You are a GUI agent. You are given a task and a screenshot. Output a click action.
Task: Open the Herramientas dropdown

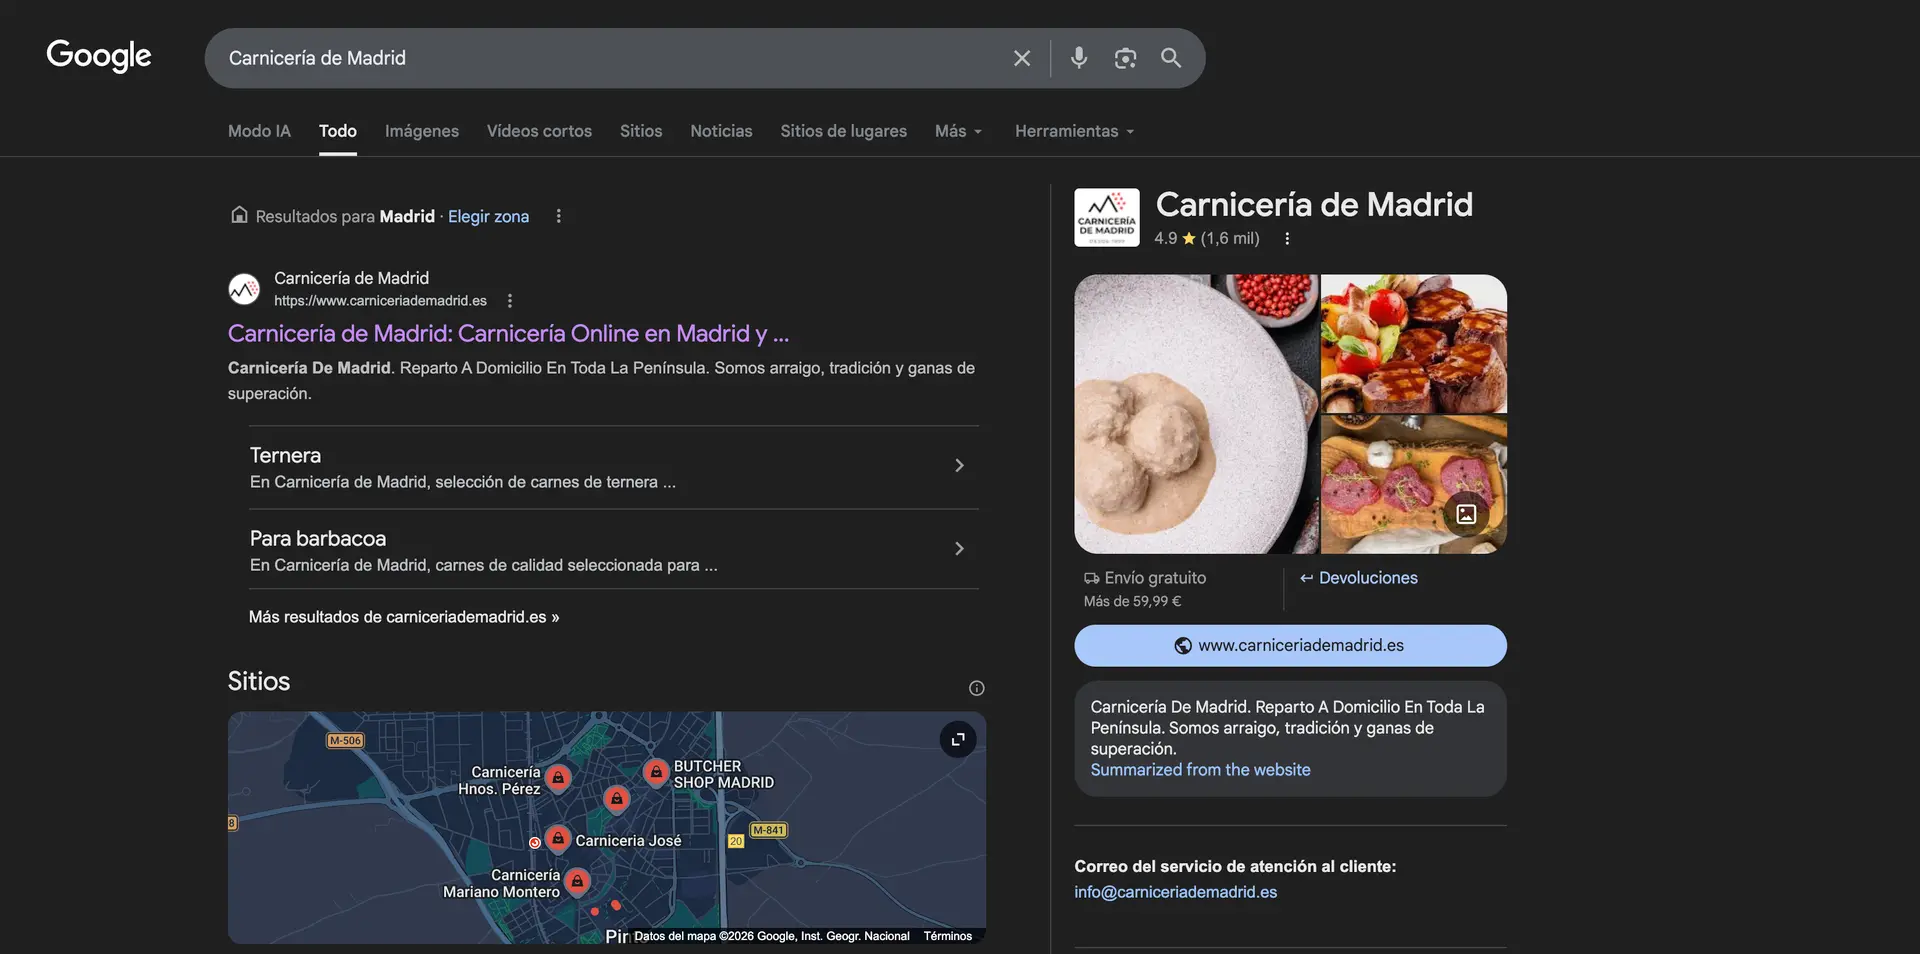point(1073,131)
